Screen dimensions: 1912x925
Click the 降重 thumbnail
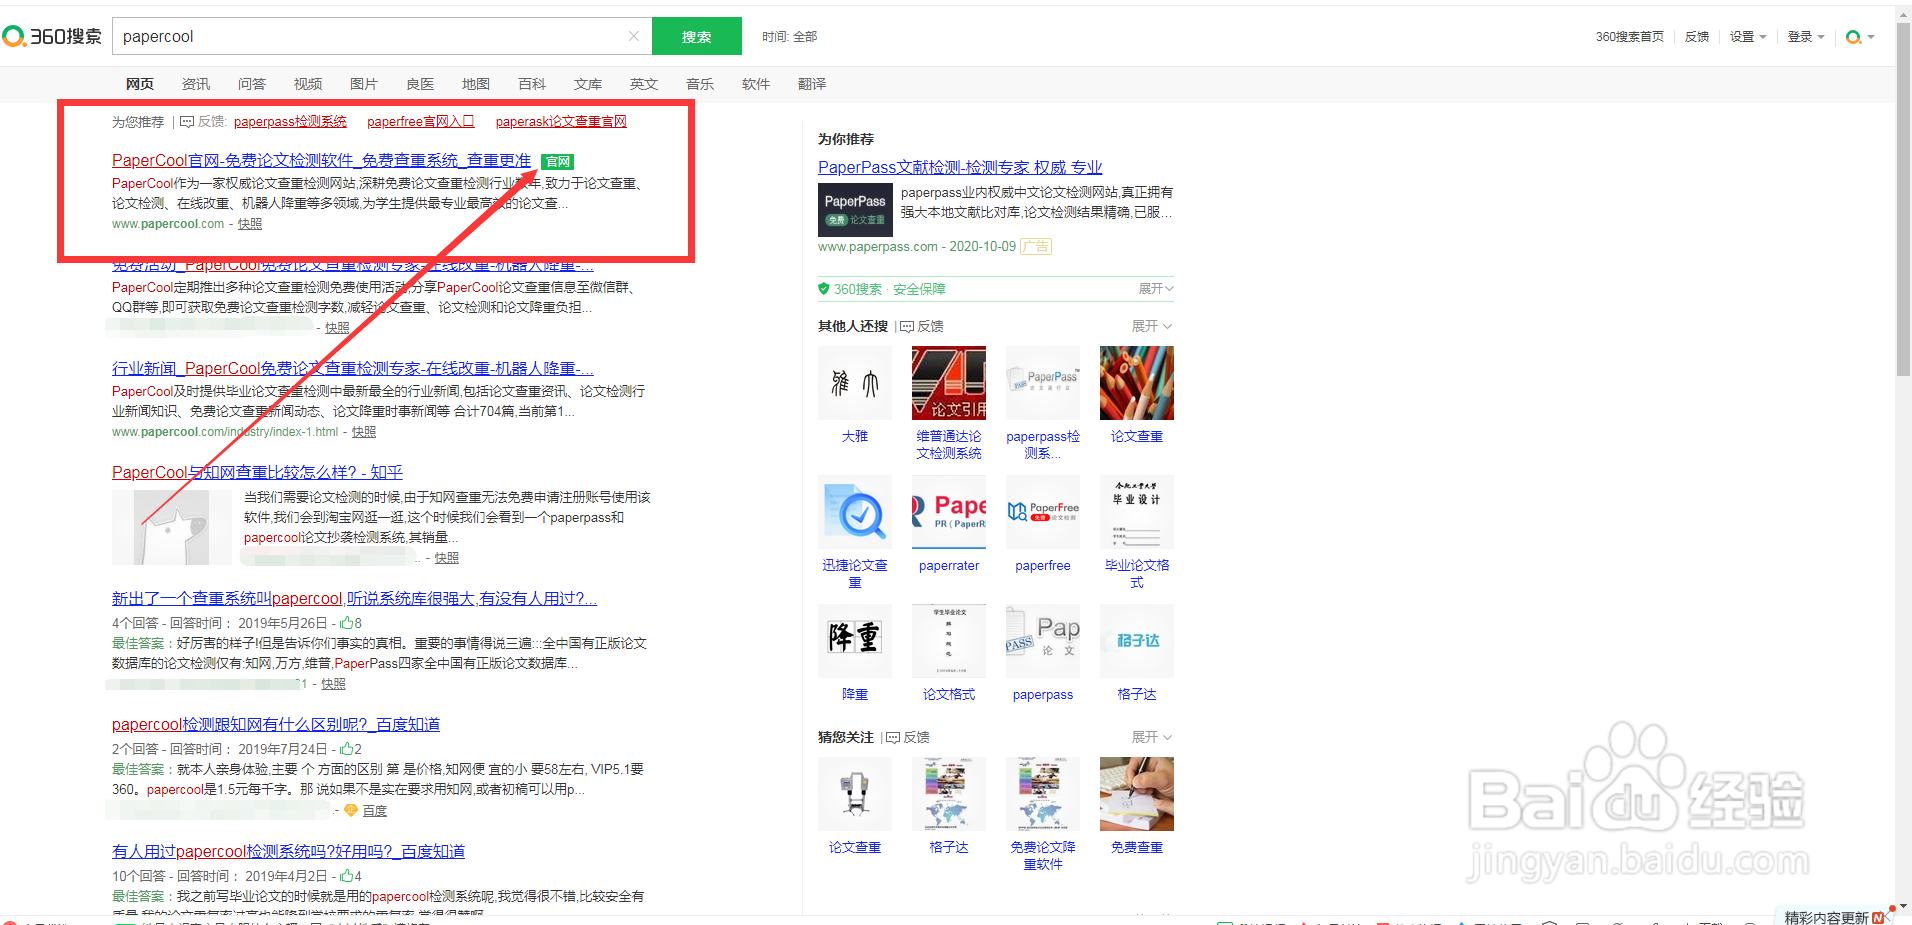[x=855, y=641]
